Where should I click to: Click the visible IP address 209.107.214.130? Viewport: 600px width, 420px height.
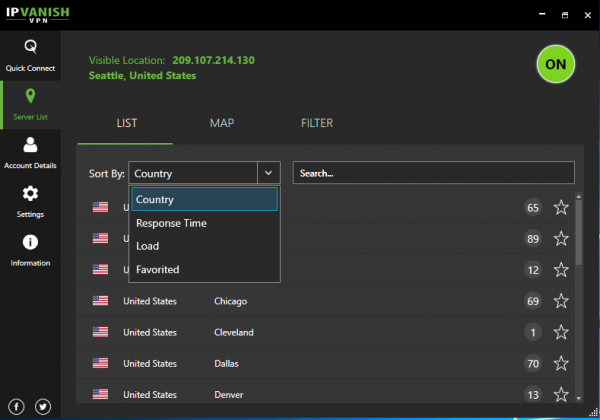213,60
